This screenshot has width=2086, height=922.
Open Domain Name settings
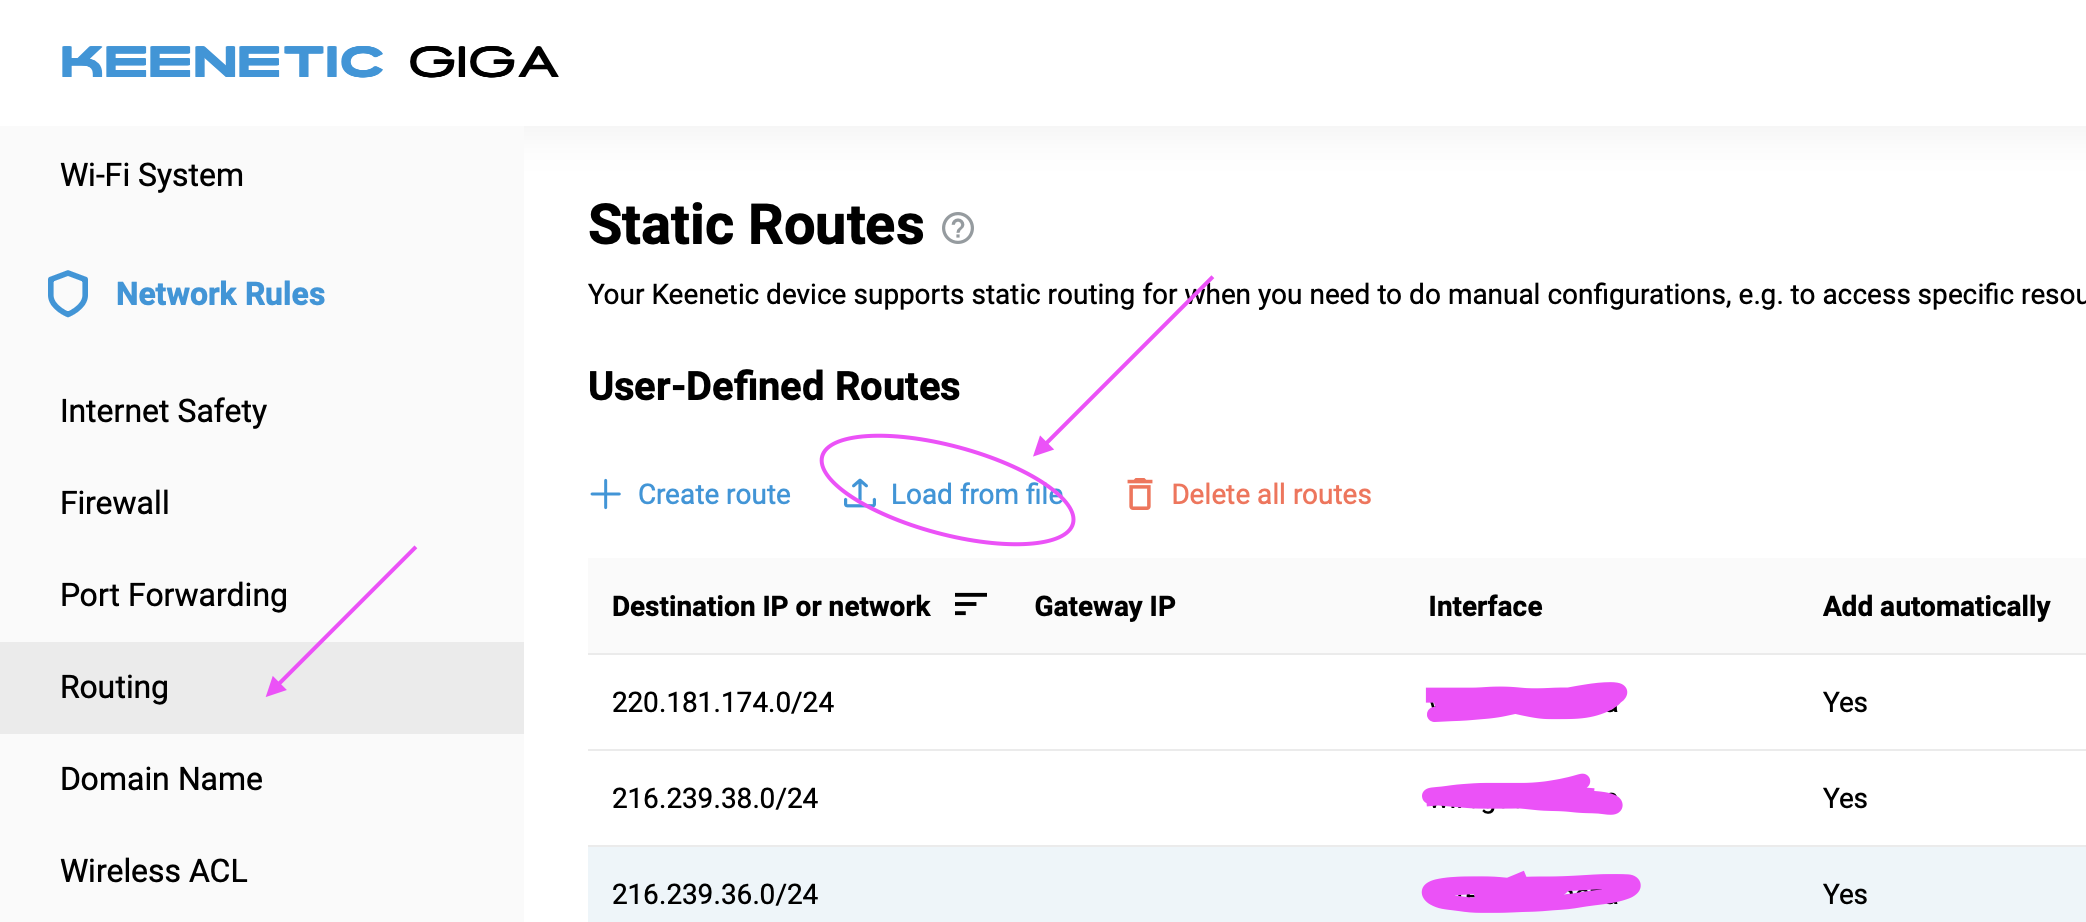161,779
